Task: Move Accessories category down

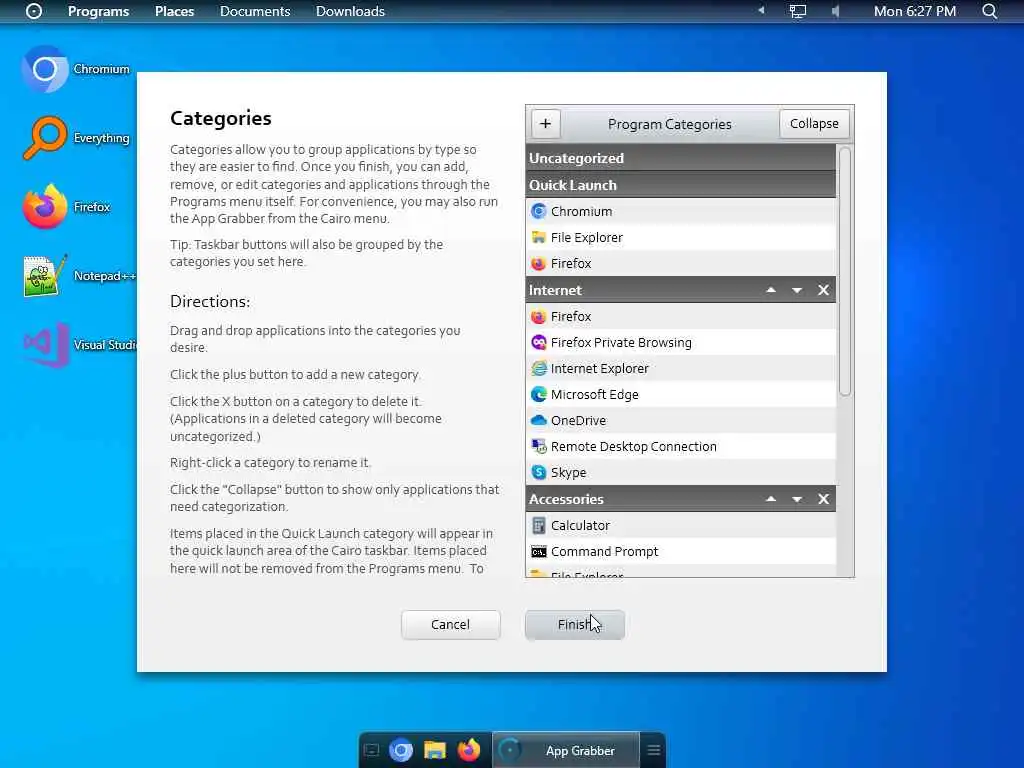Action: (797, 499)
